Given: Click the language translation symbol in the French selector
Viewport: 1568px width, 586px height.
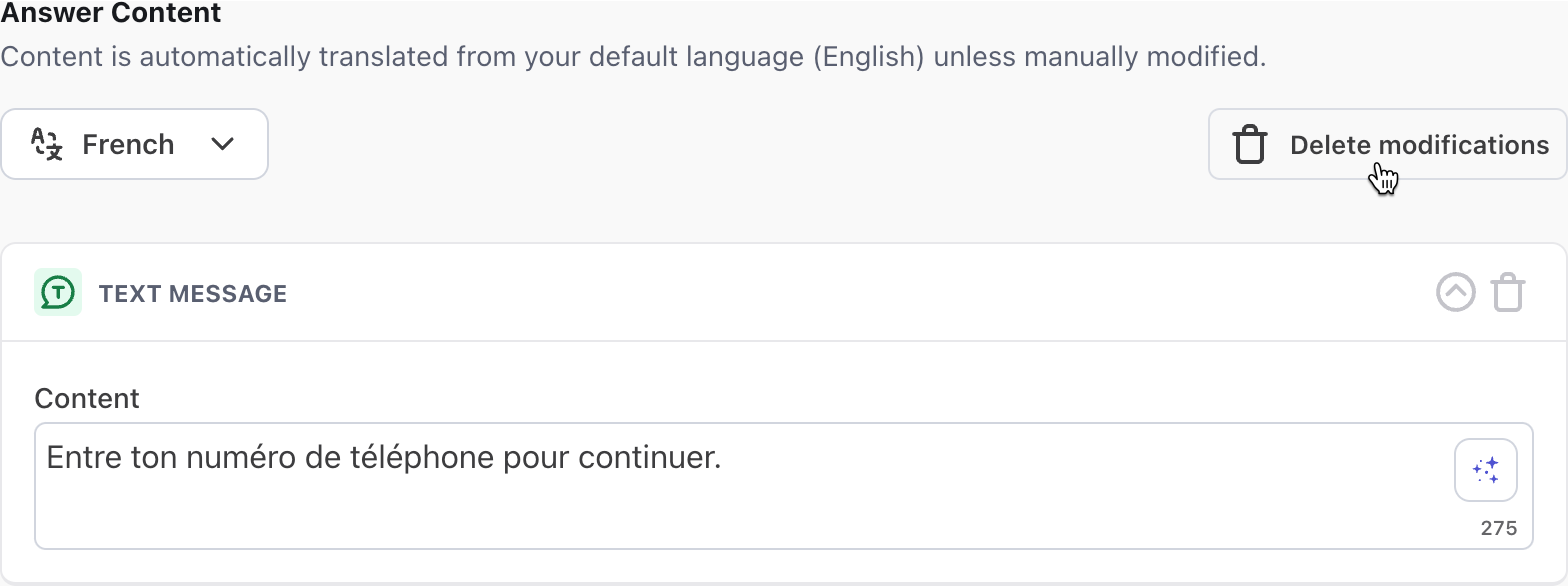Looking at the screenshot, I should coord(45,144).
